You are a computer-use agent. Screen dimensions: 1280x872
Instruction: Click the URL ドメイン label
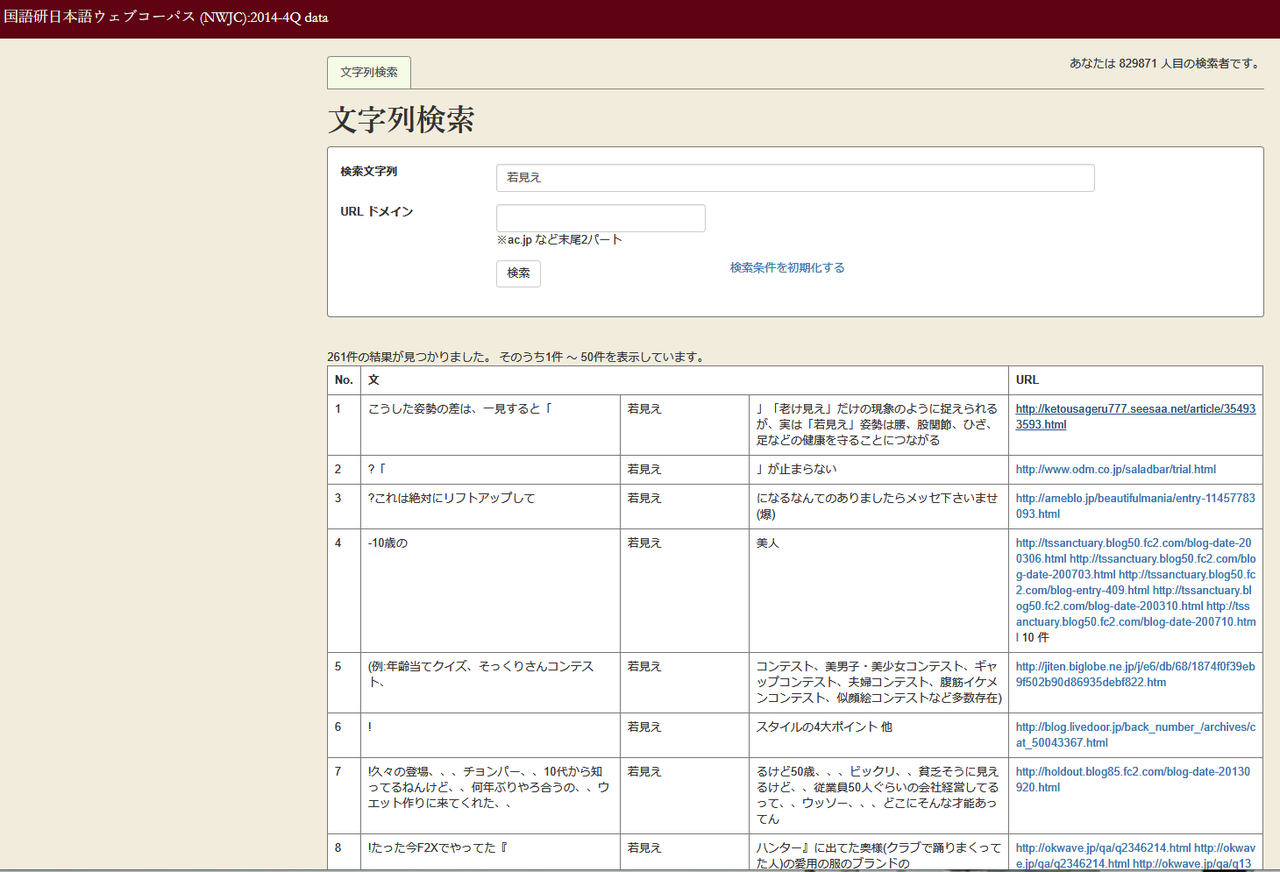(x=377, y=212)
